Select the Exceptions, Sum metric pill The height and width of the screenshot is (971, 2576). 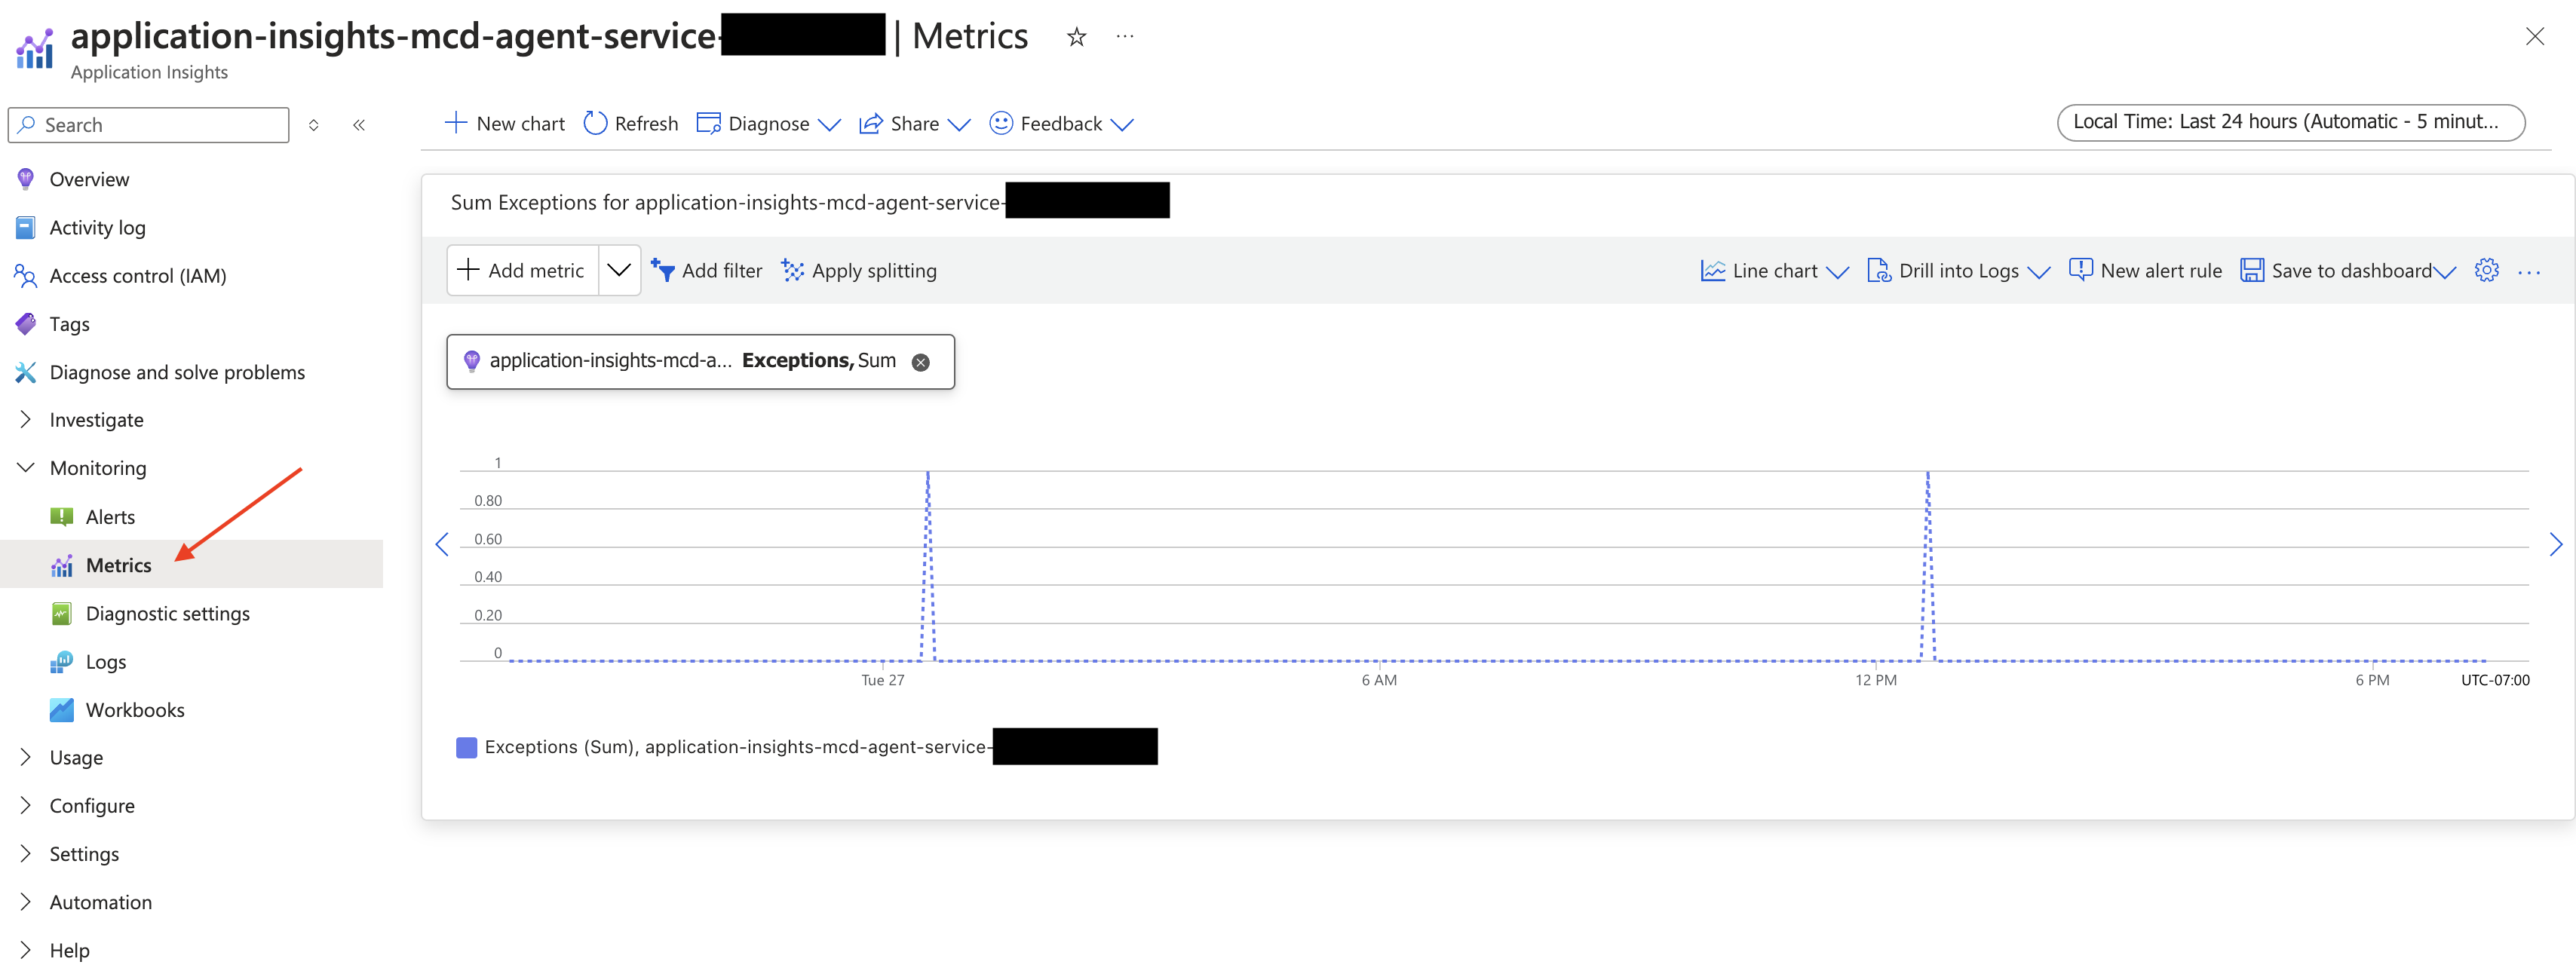click(700, 361)
